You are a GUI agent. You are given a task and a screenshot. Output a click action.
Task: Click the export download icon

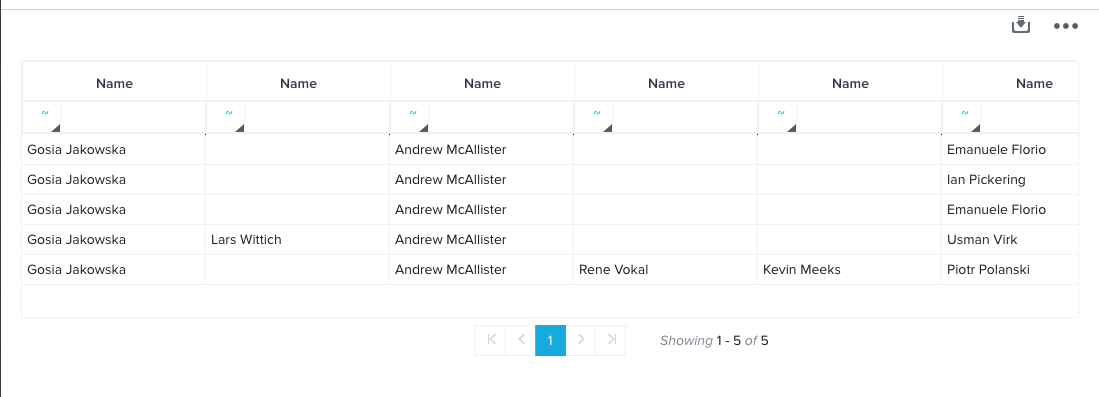[x=1021, y=25]
